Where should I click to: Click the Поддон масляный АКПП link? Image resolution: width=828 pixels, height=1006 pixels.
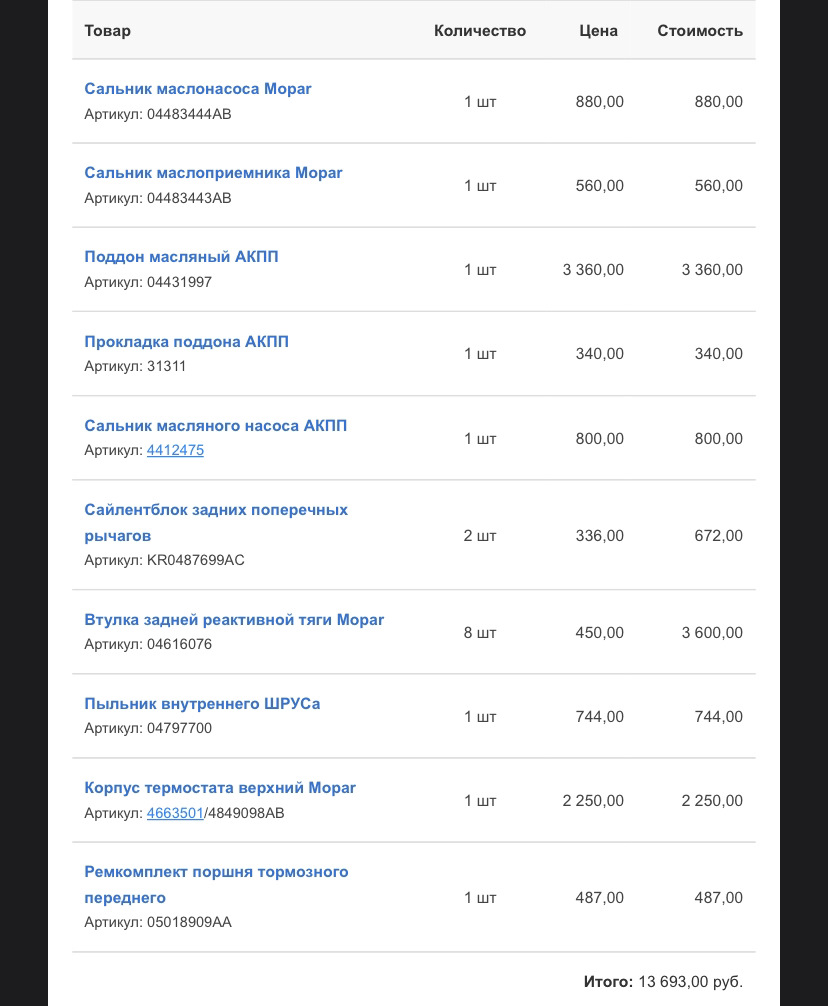(181, 257)
